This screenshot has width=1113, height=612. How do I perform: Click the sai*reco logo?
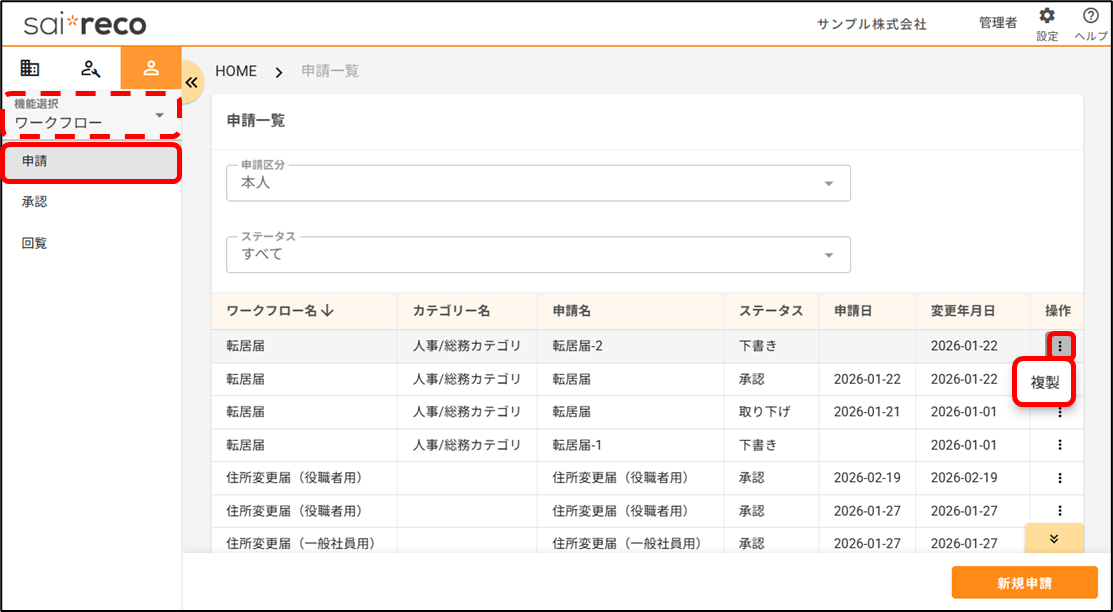pos(85,23)
